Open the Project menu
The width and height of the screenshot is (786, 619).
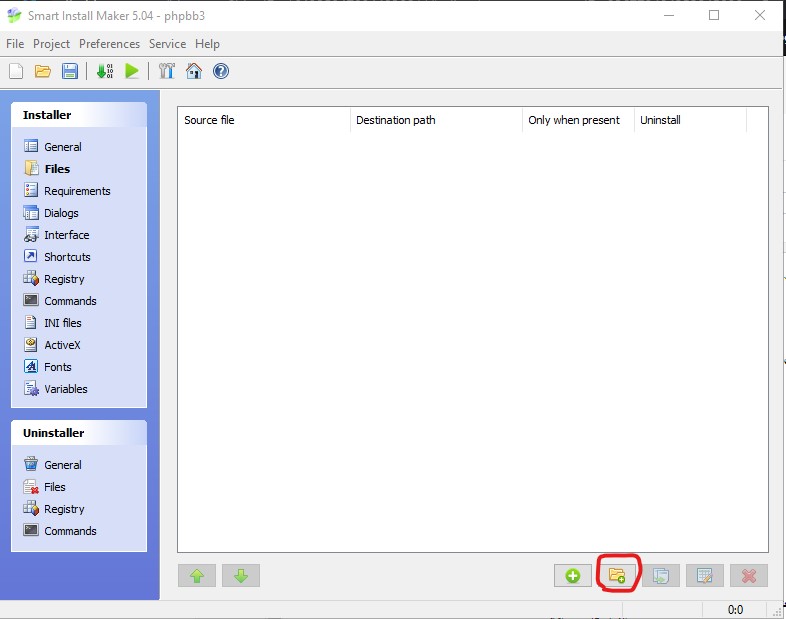coord(52,44)
